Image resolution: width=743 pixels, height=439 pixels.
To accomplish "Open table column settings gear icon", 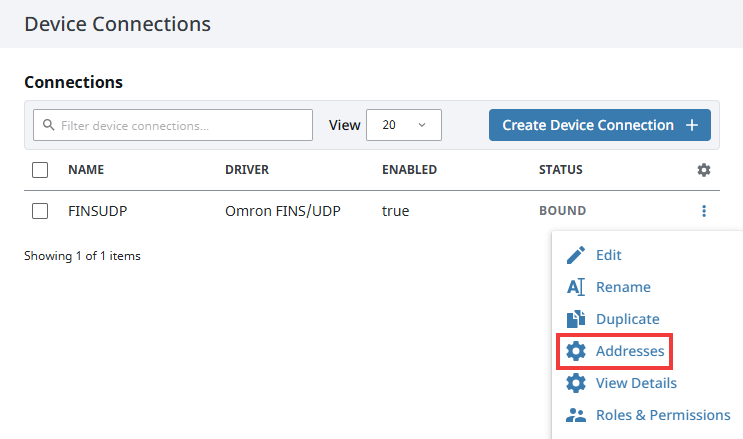I will (704, 170).
